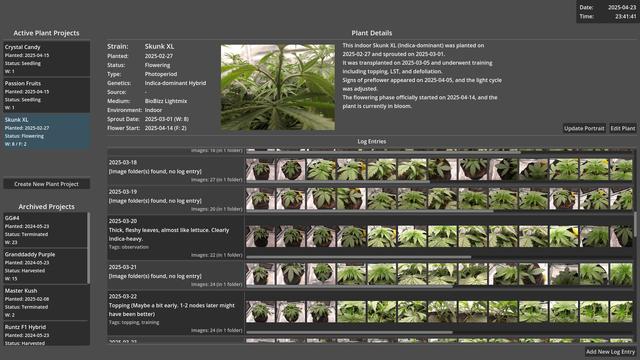This screenshot has height=360, width=640.
Task: Click the Archived Projects list scrollbar
Action: click(x=89, y=248)
